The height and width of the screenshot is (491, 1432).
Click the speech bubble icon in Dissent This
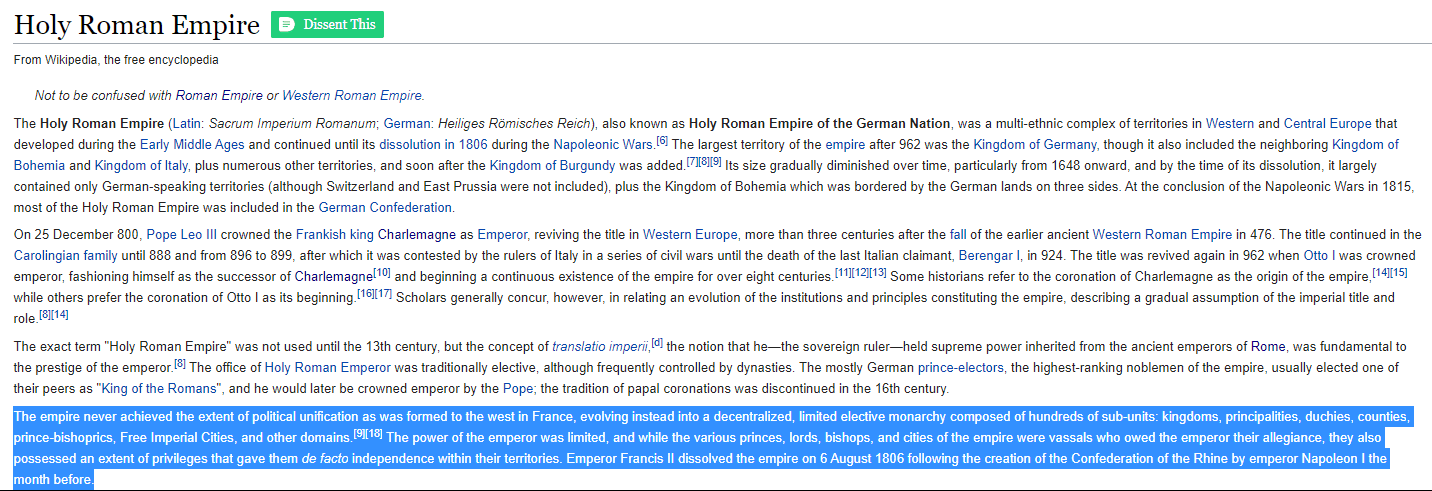(287, 25)
